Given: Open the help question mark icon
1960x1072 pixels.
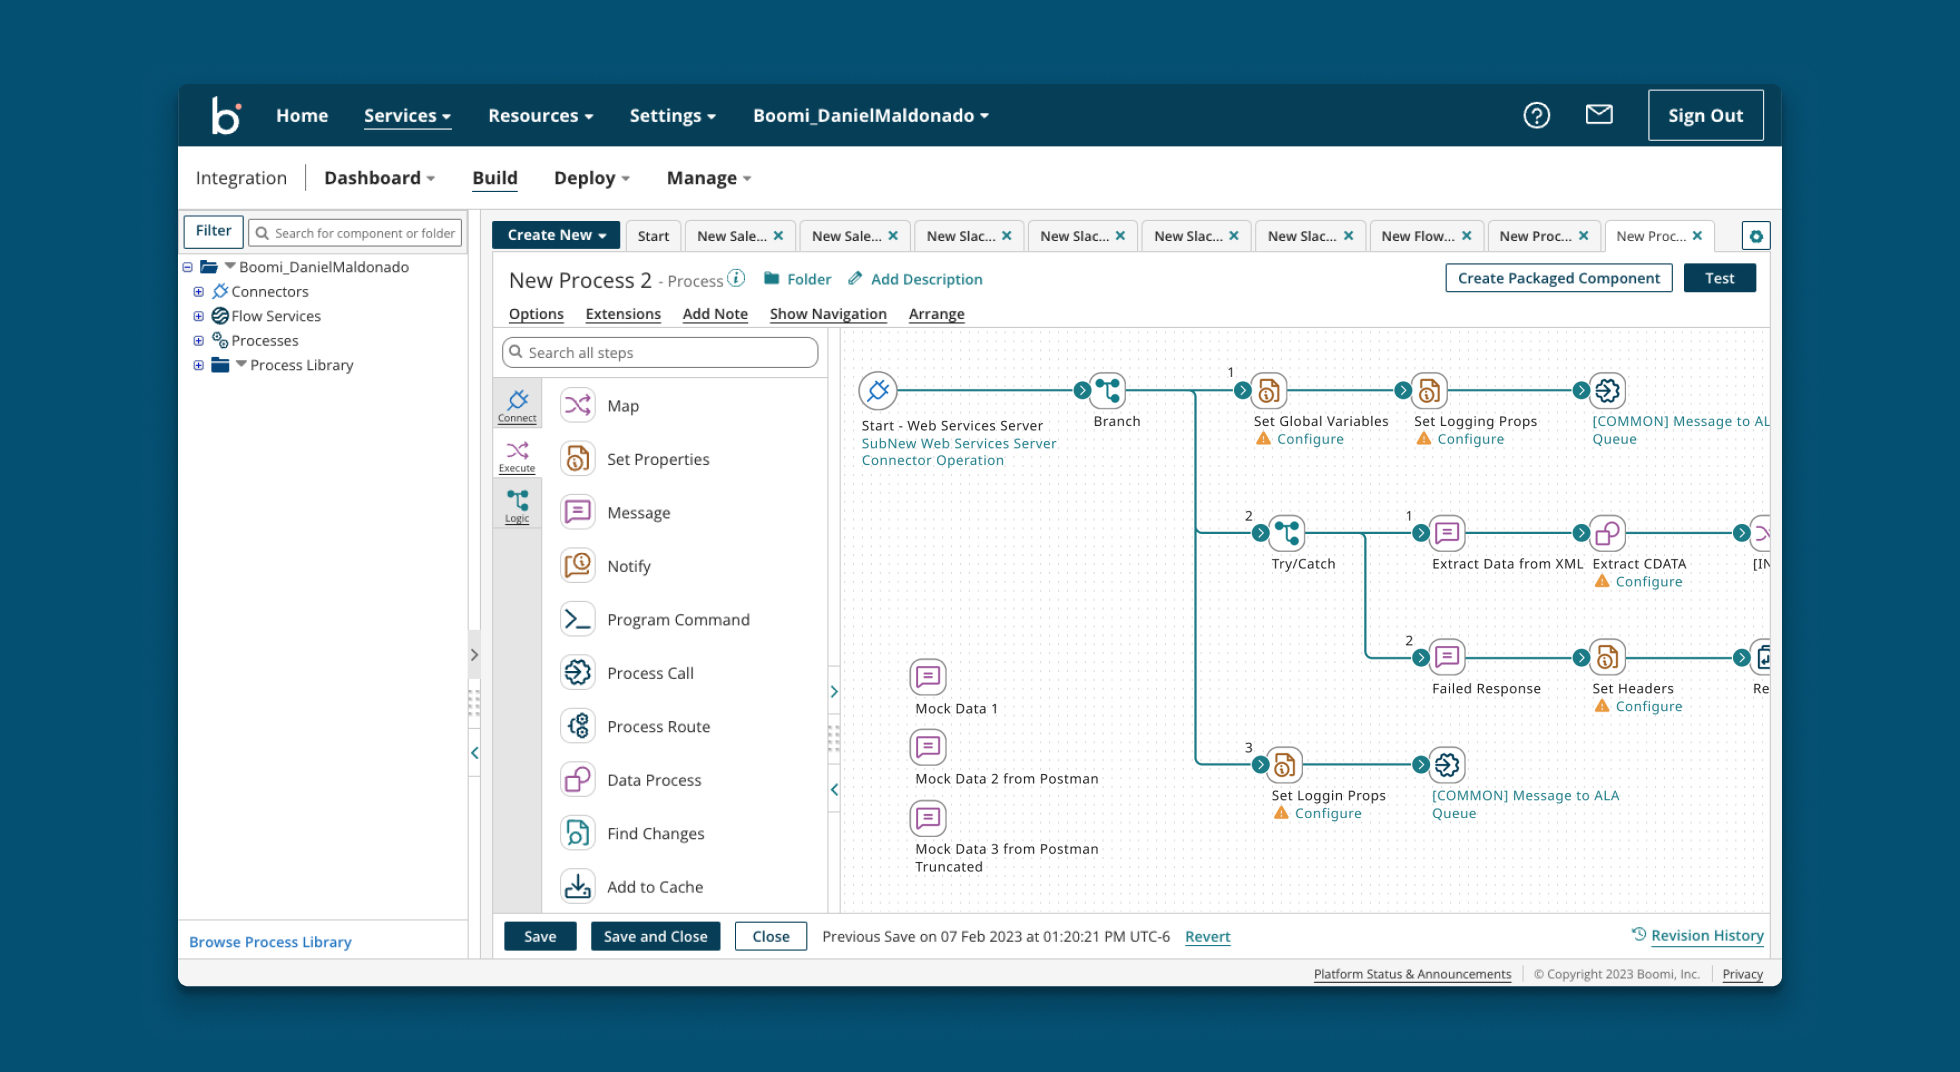Looking at the screenshot, I should [1536, 115].
